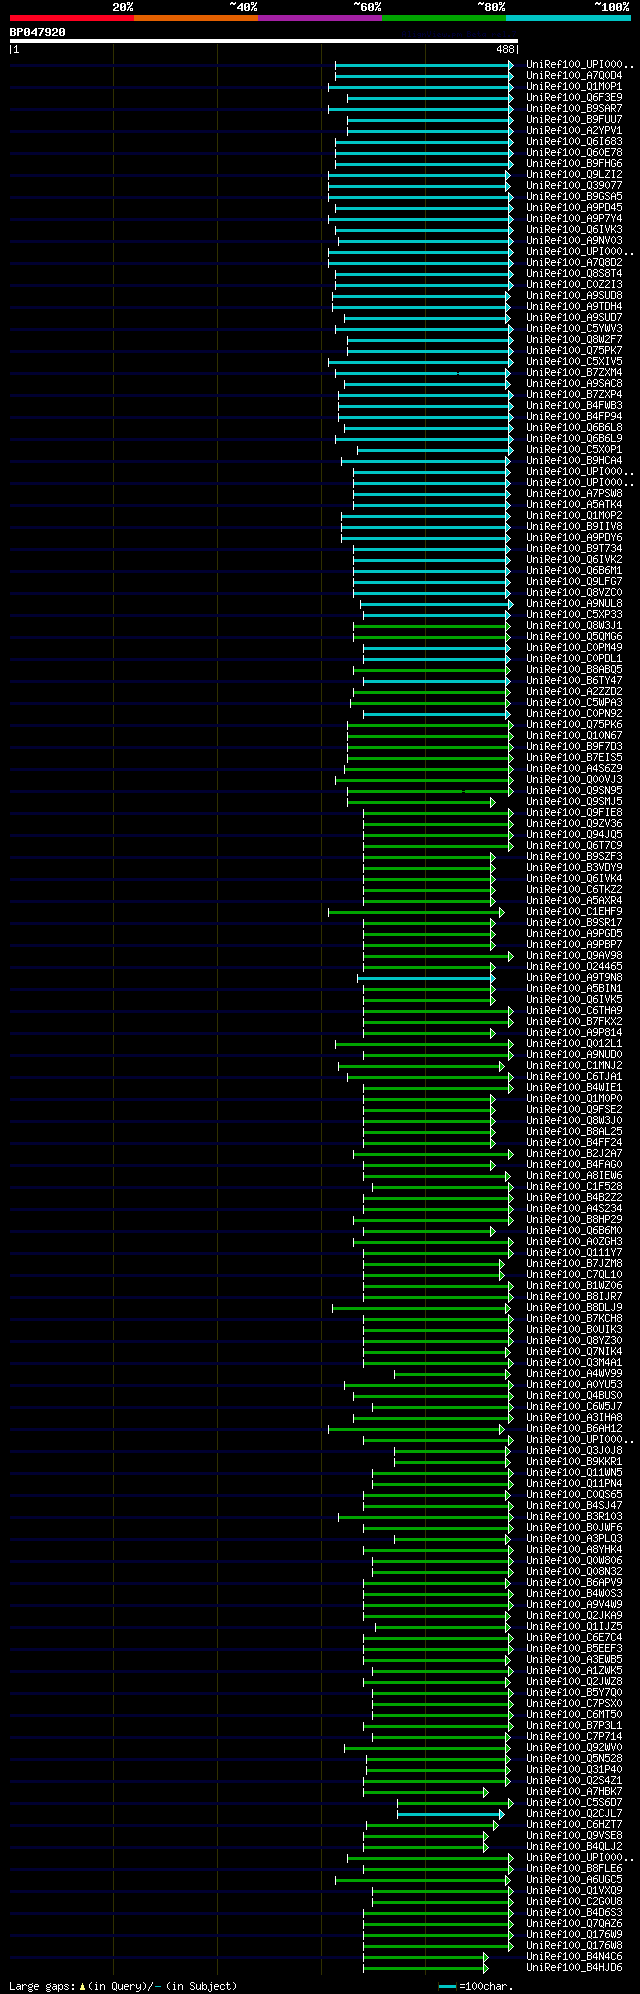This screenshot has height=1994, width=640.
Task: Select the UniRef100_A9NUL8 label
Action: click(x=574, y=603)
